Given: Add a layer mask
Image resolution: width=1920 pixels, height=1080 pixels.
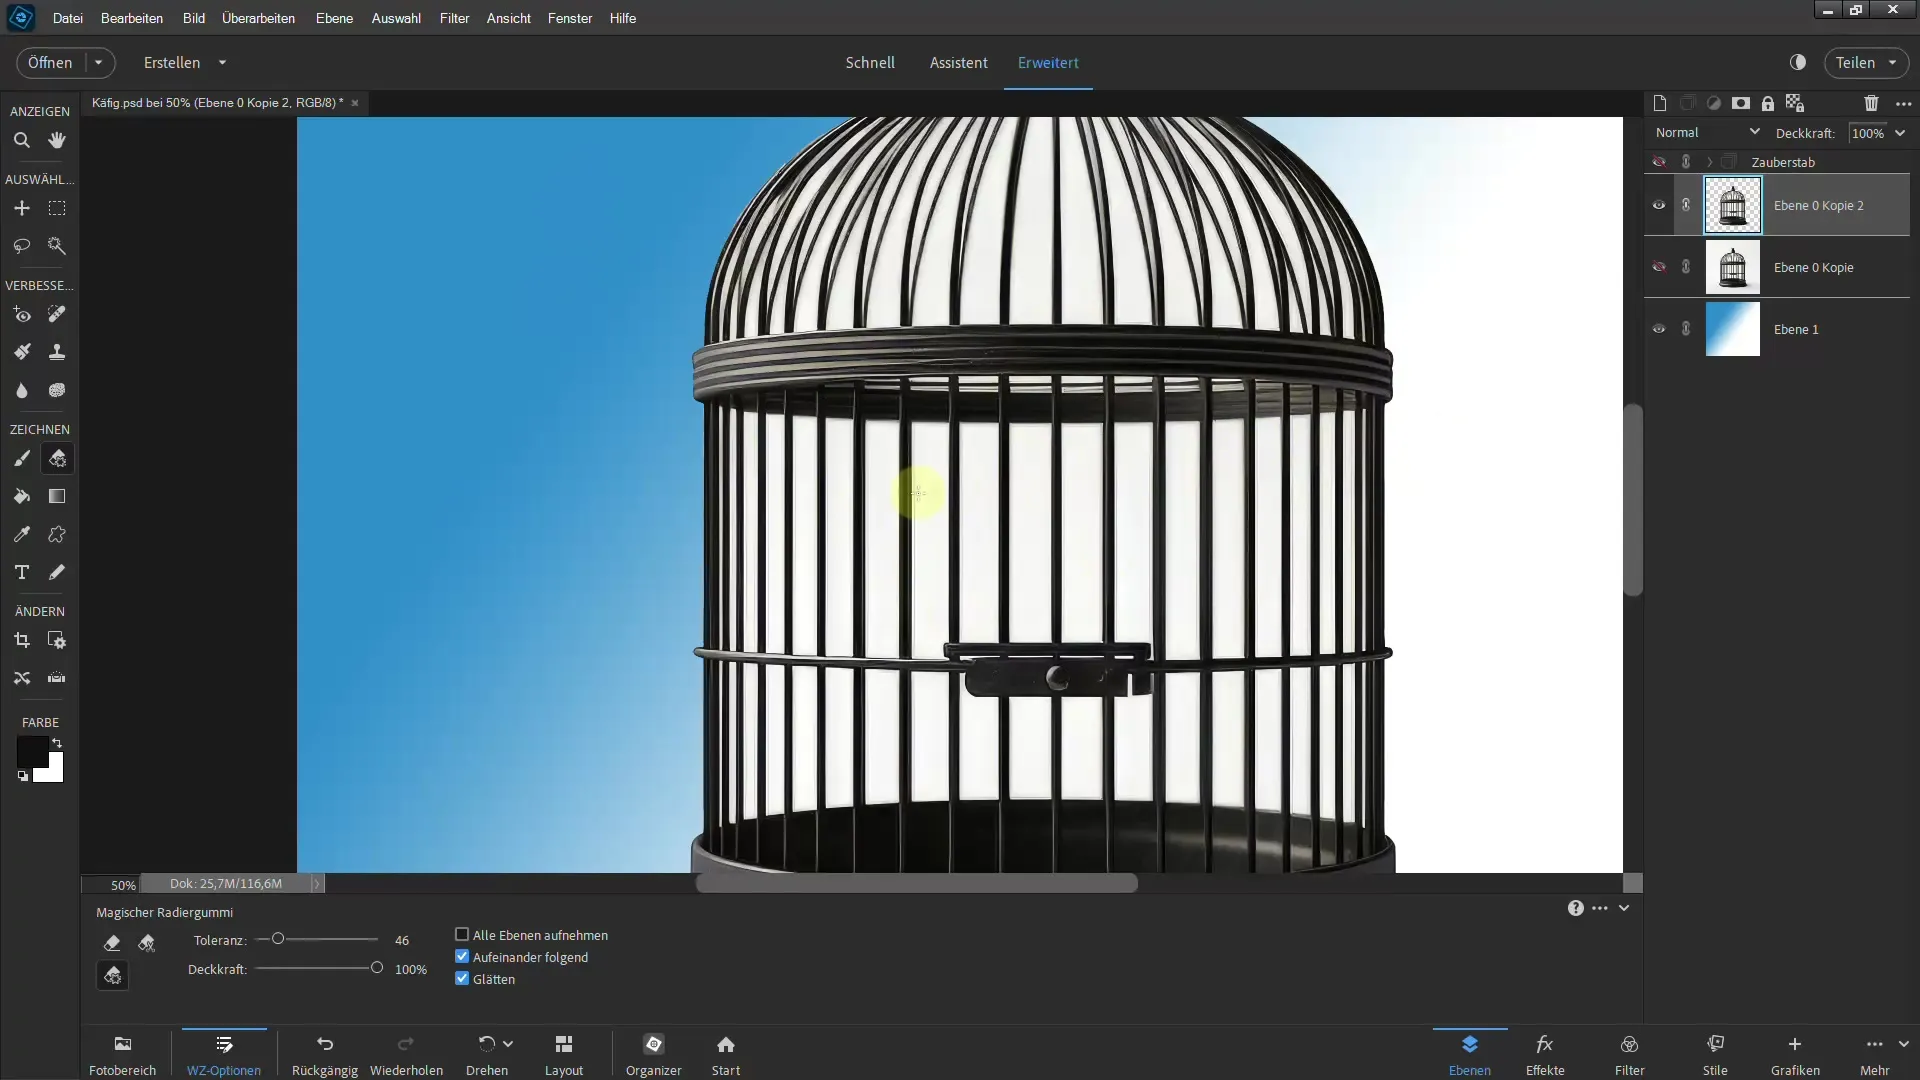Looking at the screenshot, I should point(1741,103).
